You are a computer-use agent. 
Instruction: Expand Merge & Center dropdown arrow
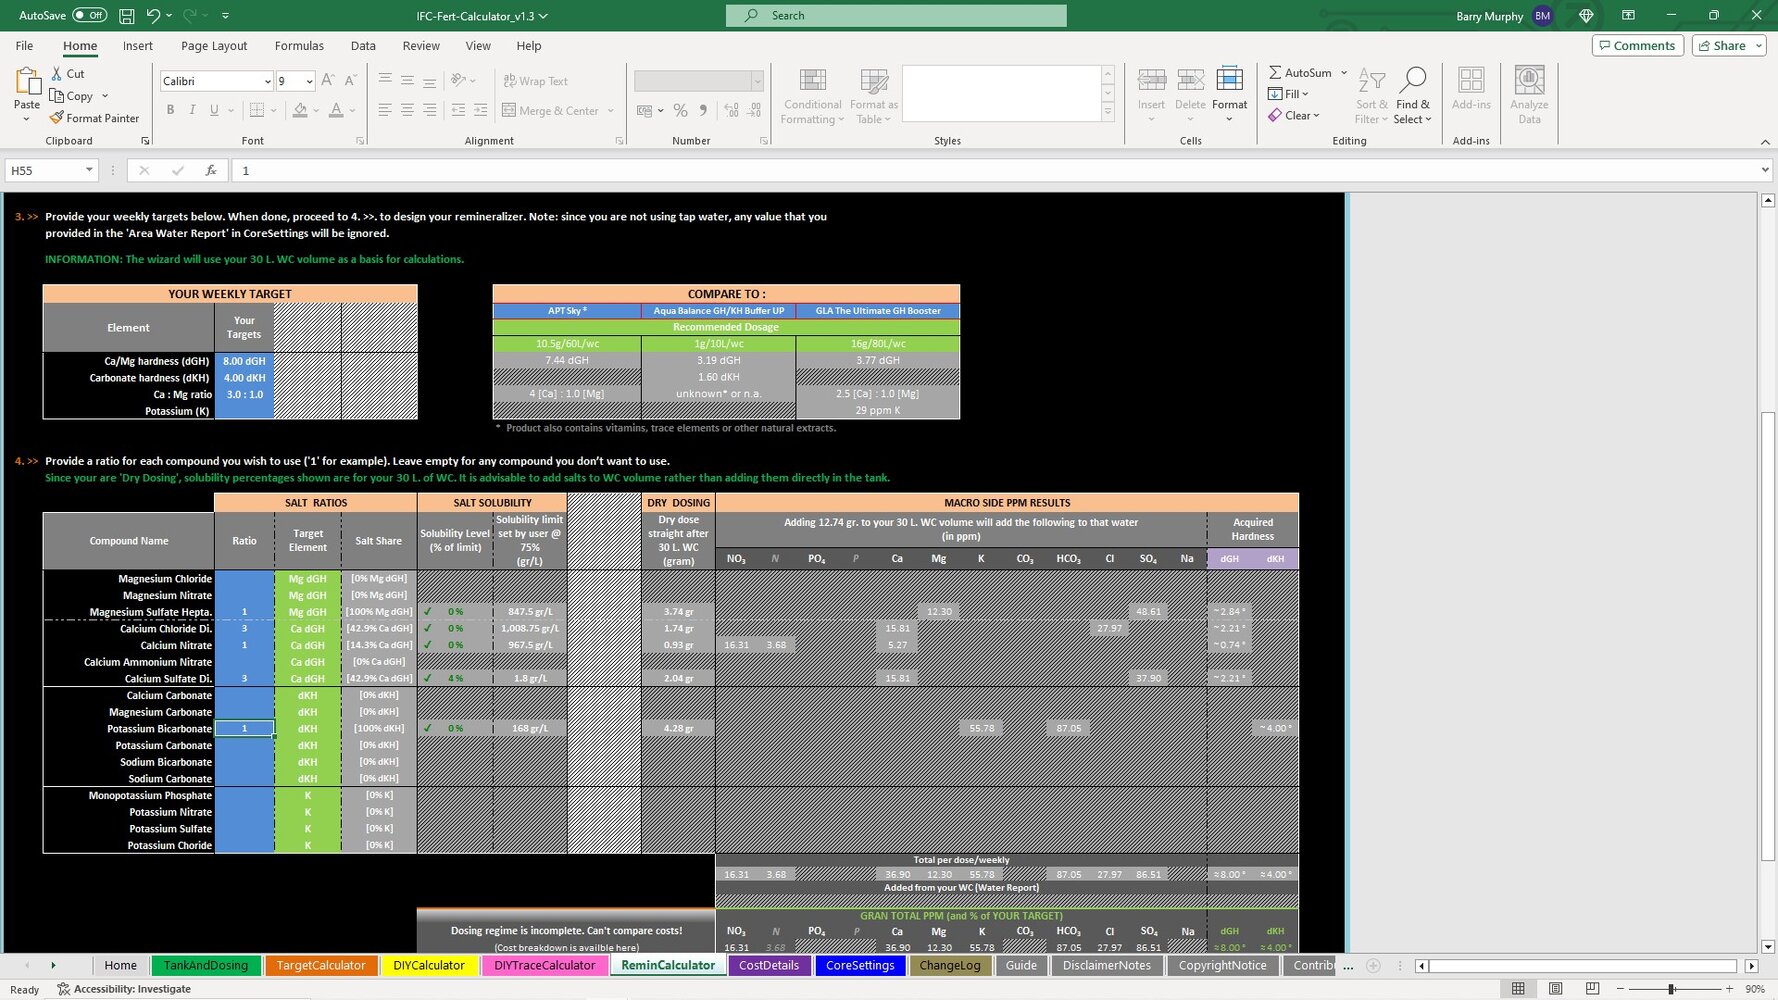click(x=611, y=111)
